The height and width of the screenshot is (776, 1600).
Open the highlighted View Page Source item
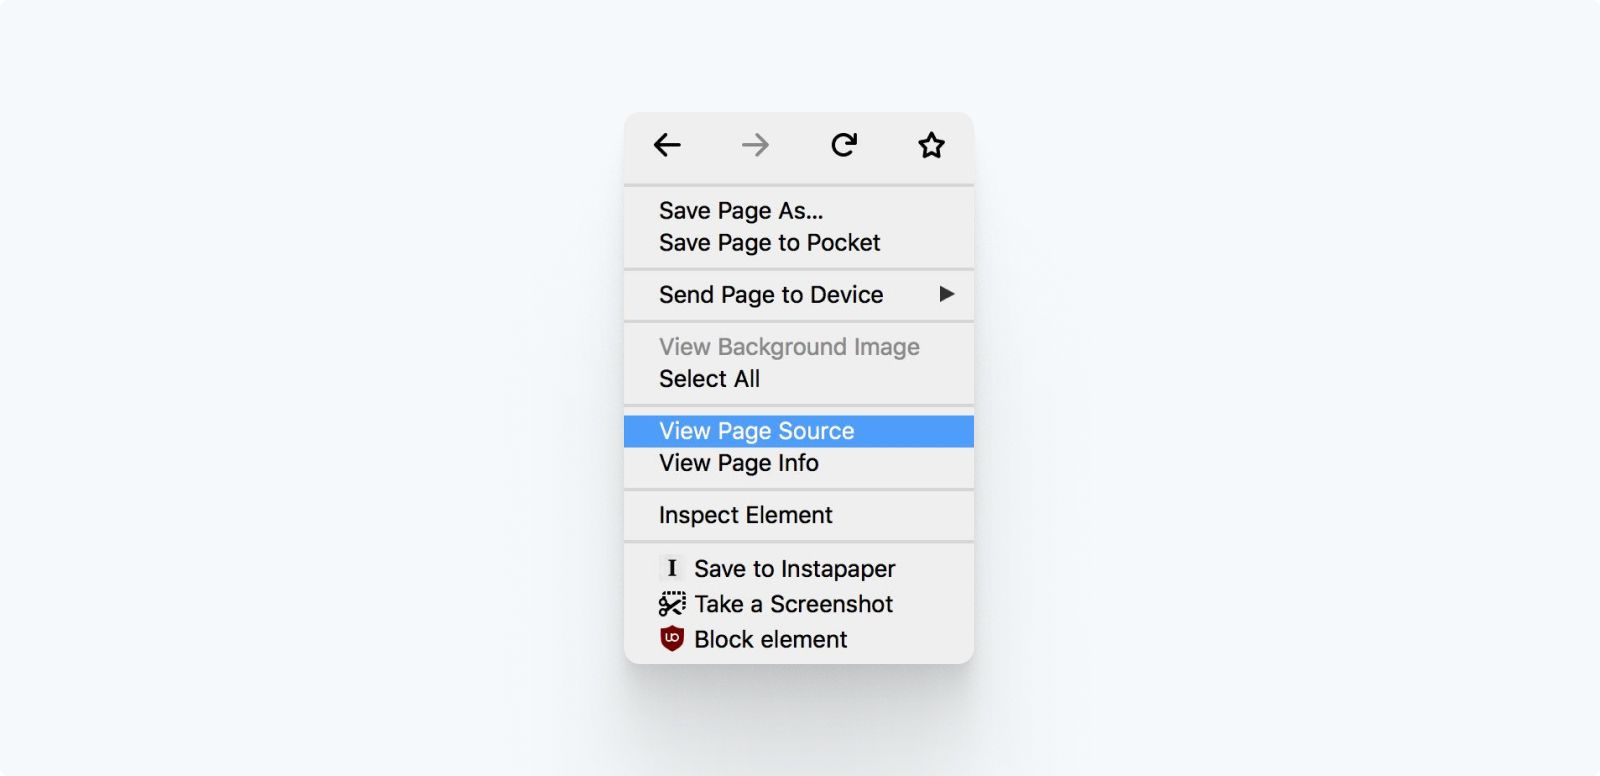coord(799,431)
